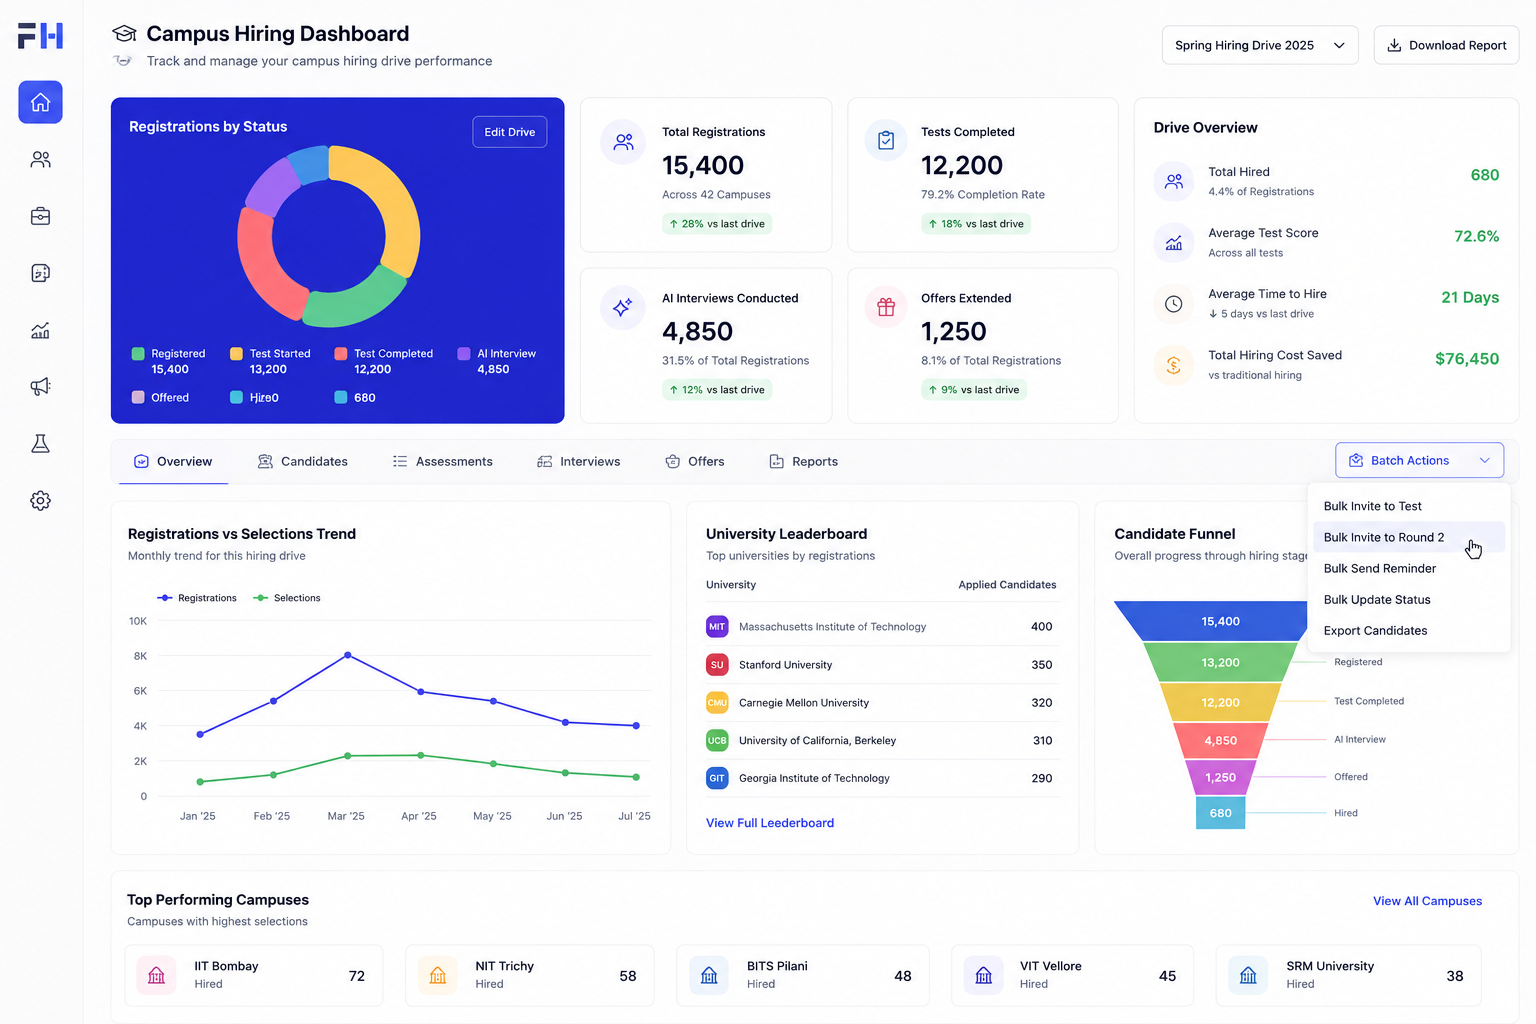Screen dimensions: 1536x1024
Task: Switch to the Candidates tab
Action: pyautogui.click(x=303, y=462)
